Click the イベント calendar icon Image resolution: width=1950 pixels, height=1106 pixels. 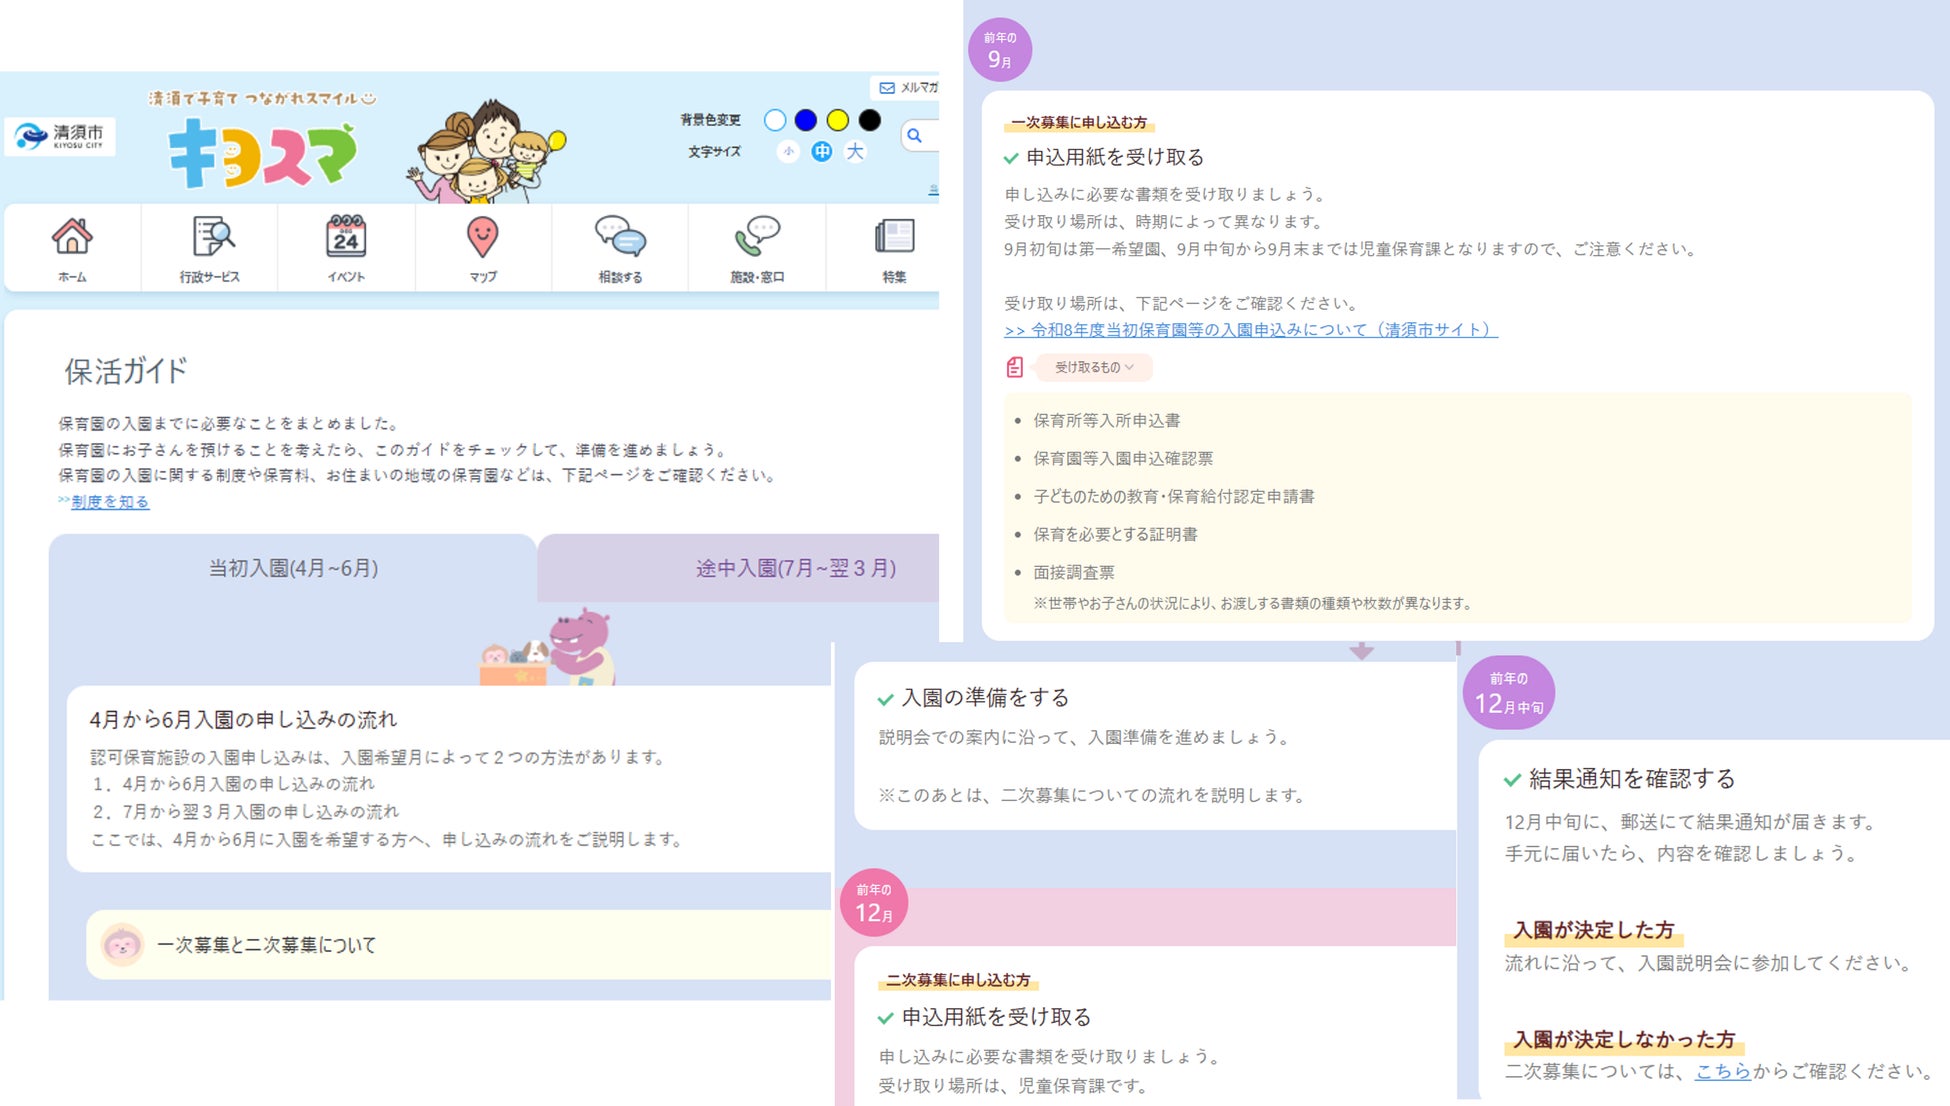(x=346, y=238)
